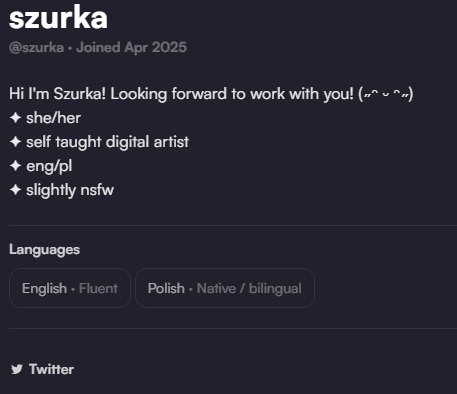Click Native / bilingual text in Polish chip
457x394 pixels.
(249, 288)
